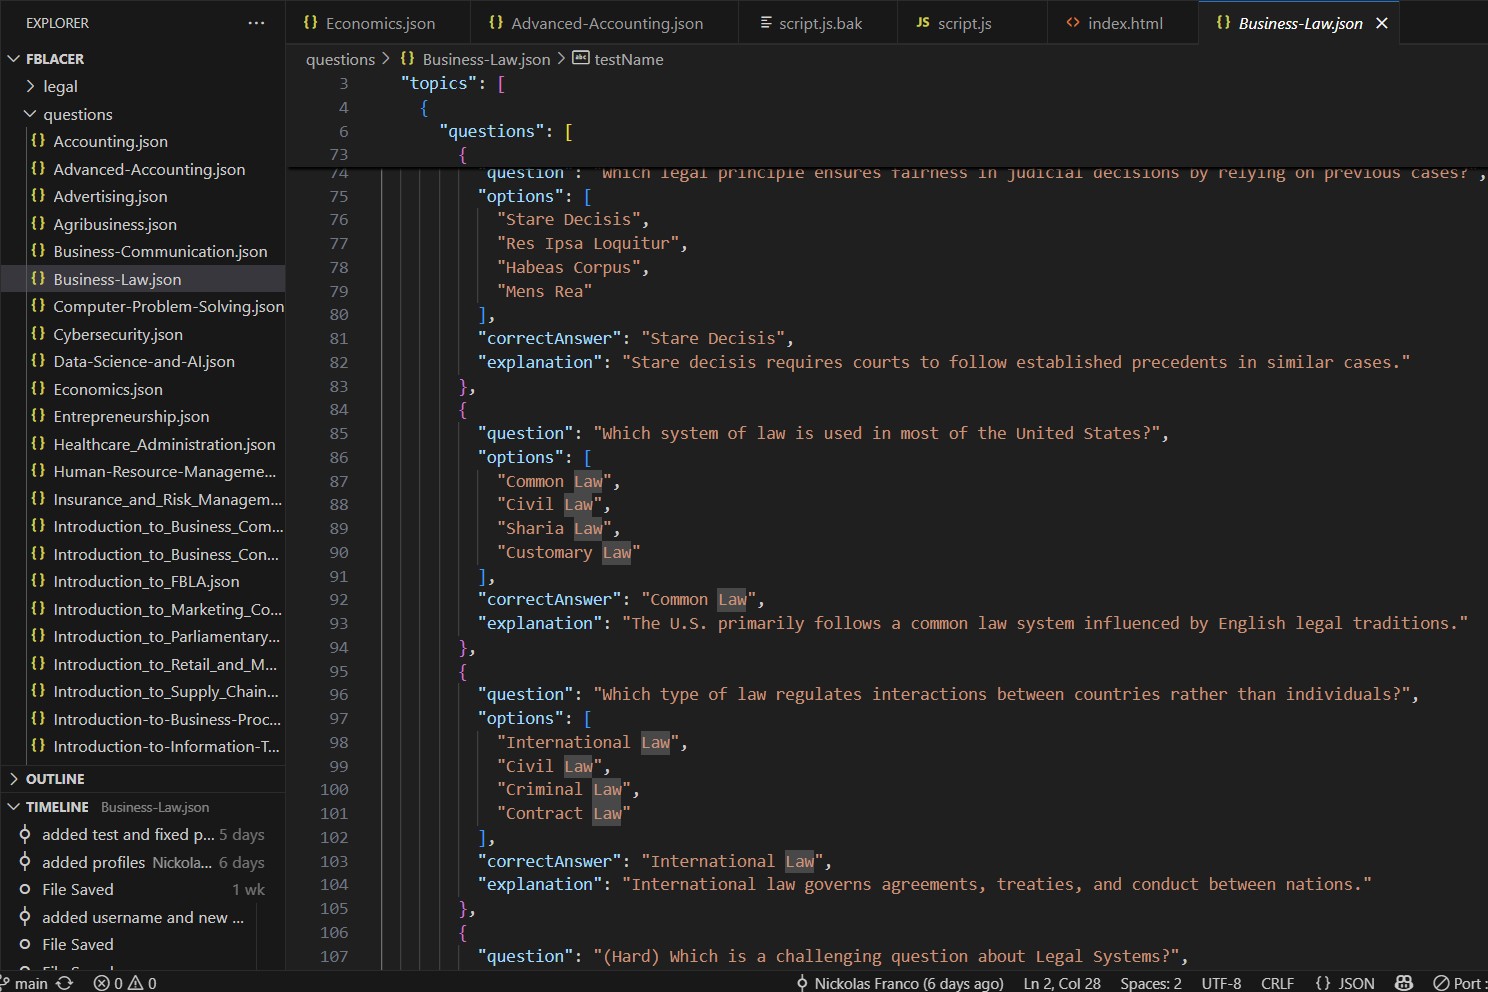This screenshot has height=992, width=1488.
Task: Expand the legal folder
Action: click(x=60, y=87)
